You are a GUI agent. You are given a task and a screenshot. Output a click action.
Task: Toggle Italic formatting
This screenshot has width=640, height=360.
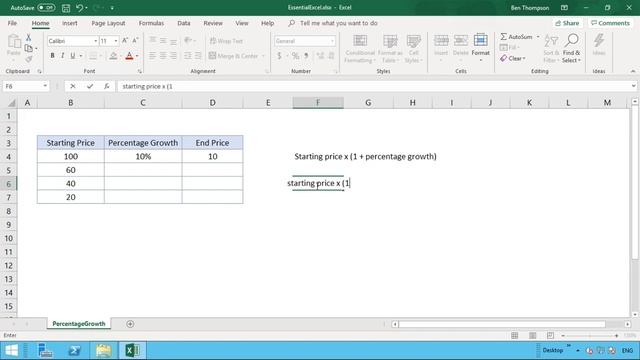point(62,56)
